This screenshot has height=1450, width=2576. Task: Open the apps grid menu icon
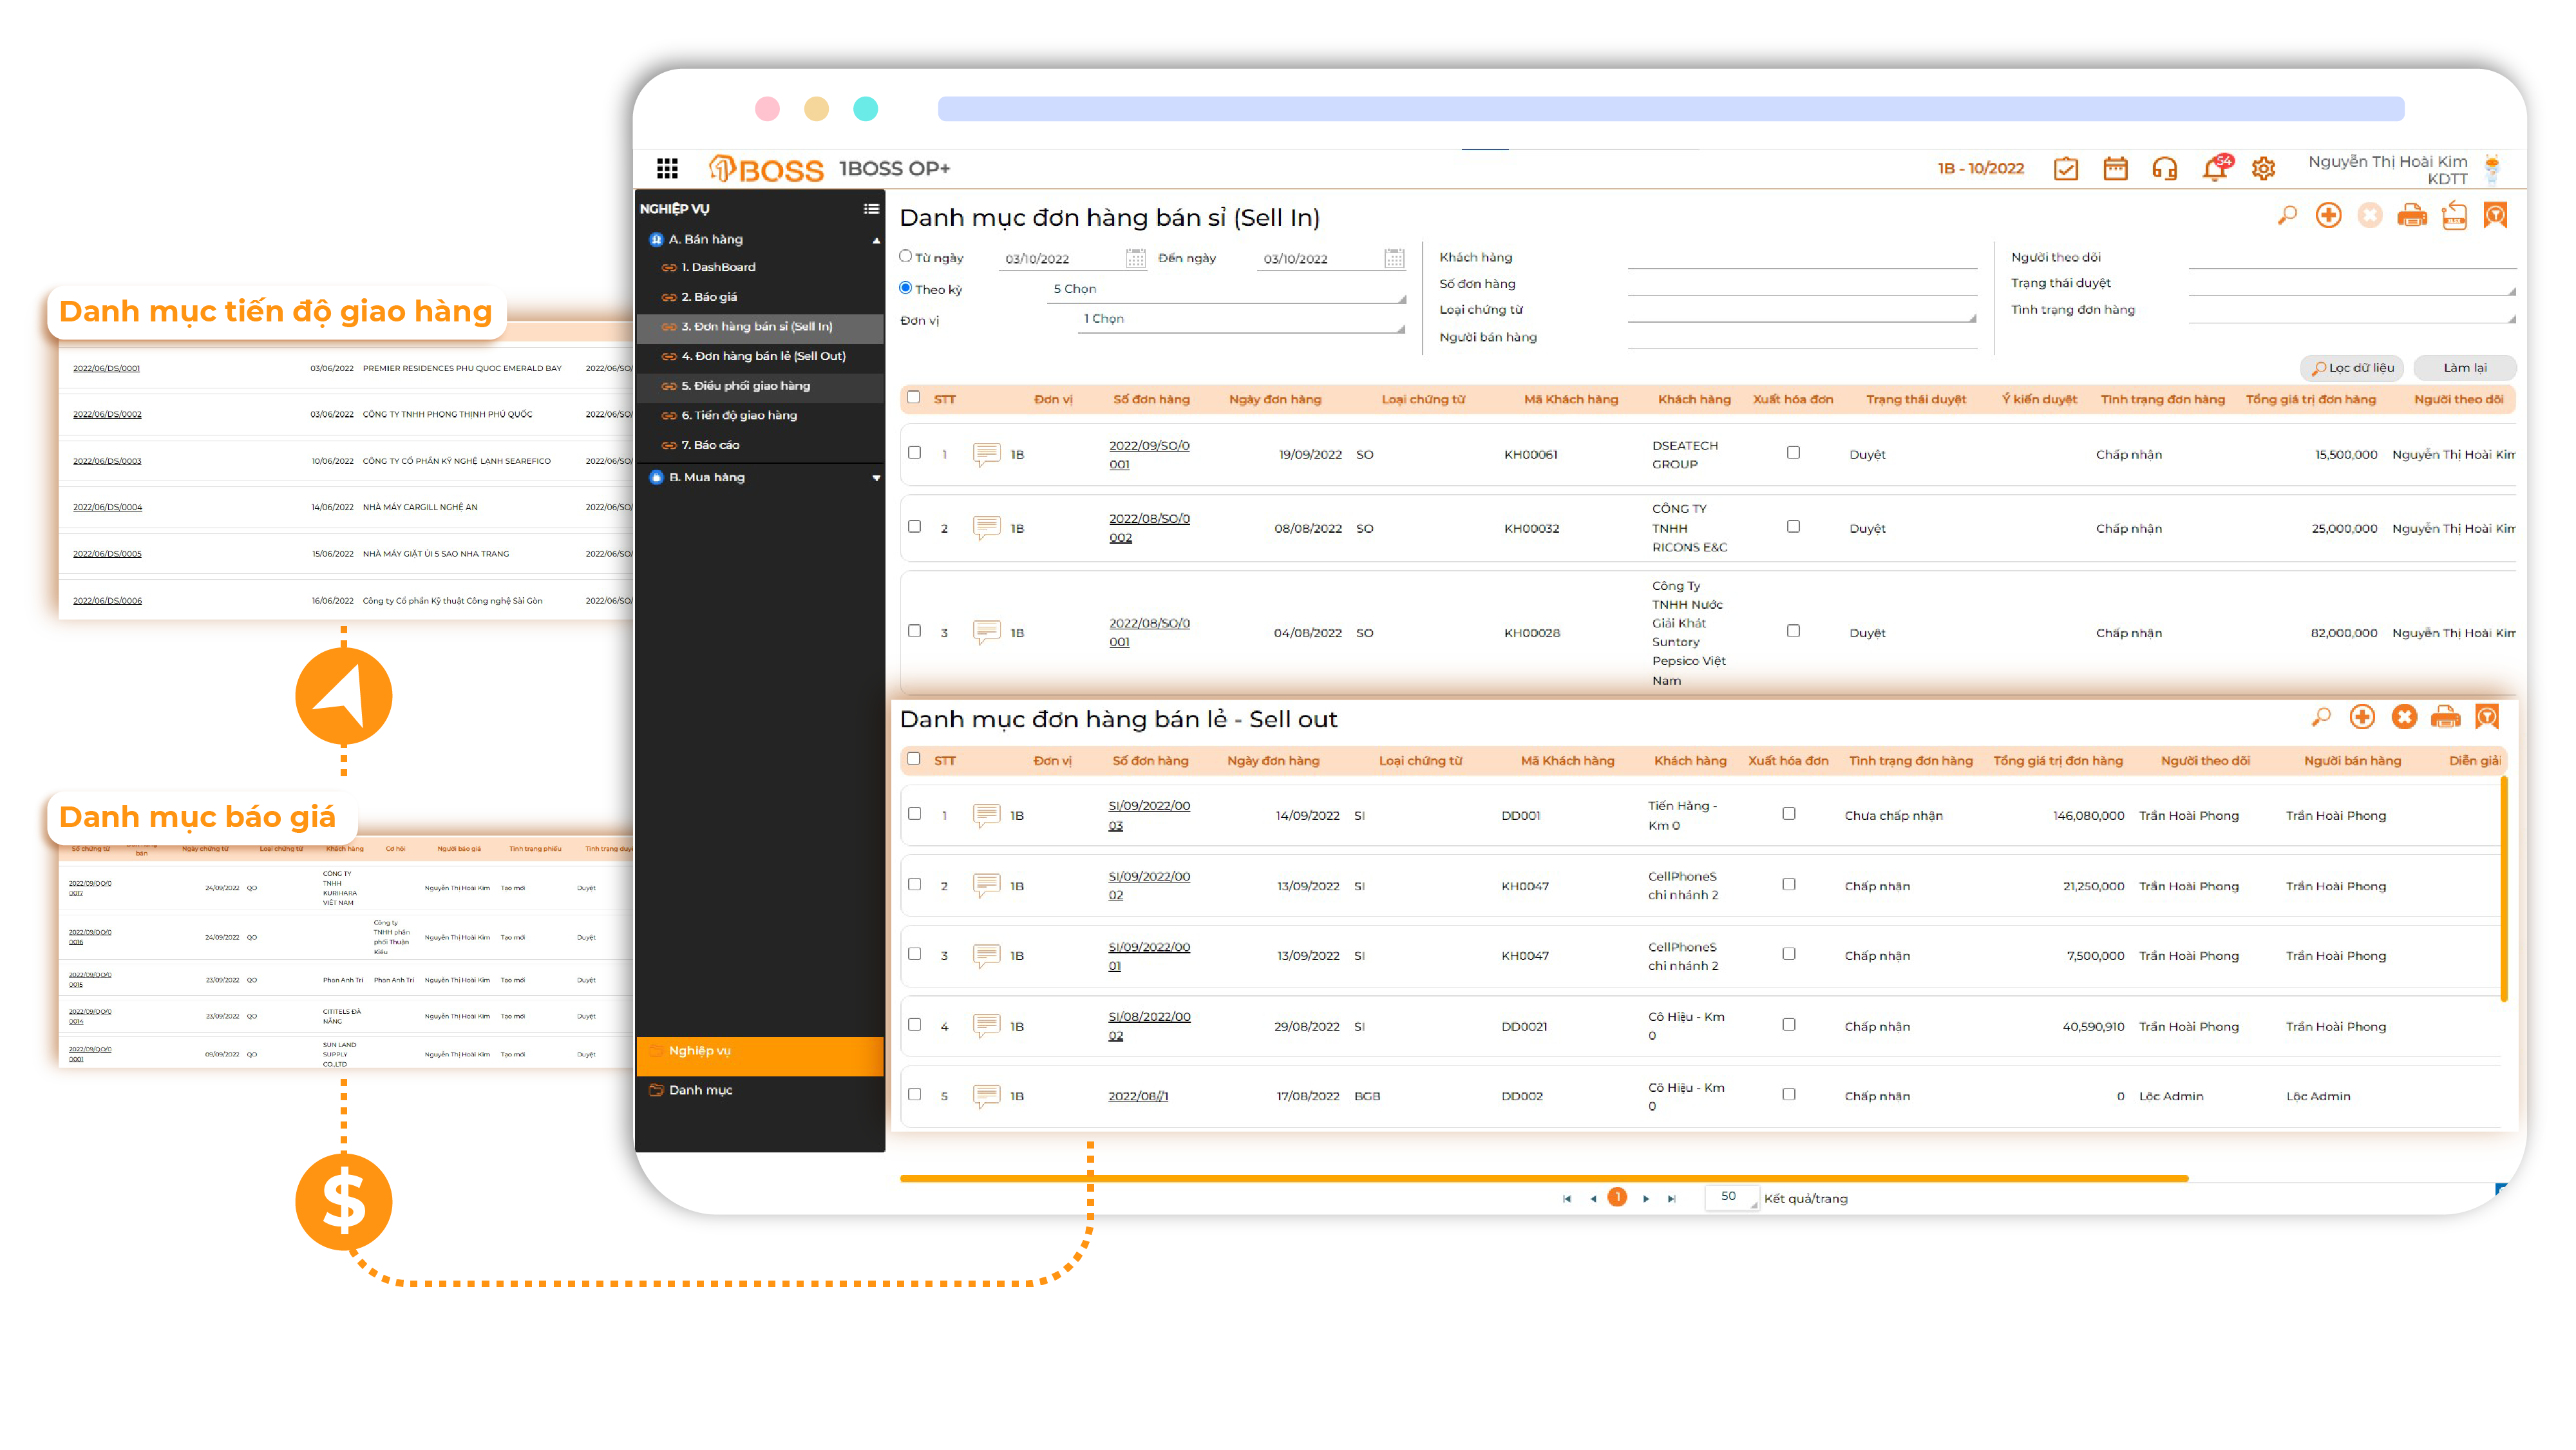pyautogui.click(x=667, y=168)
